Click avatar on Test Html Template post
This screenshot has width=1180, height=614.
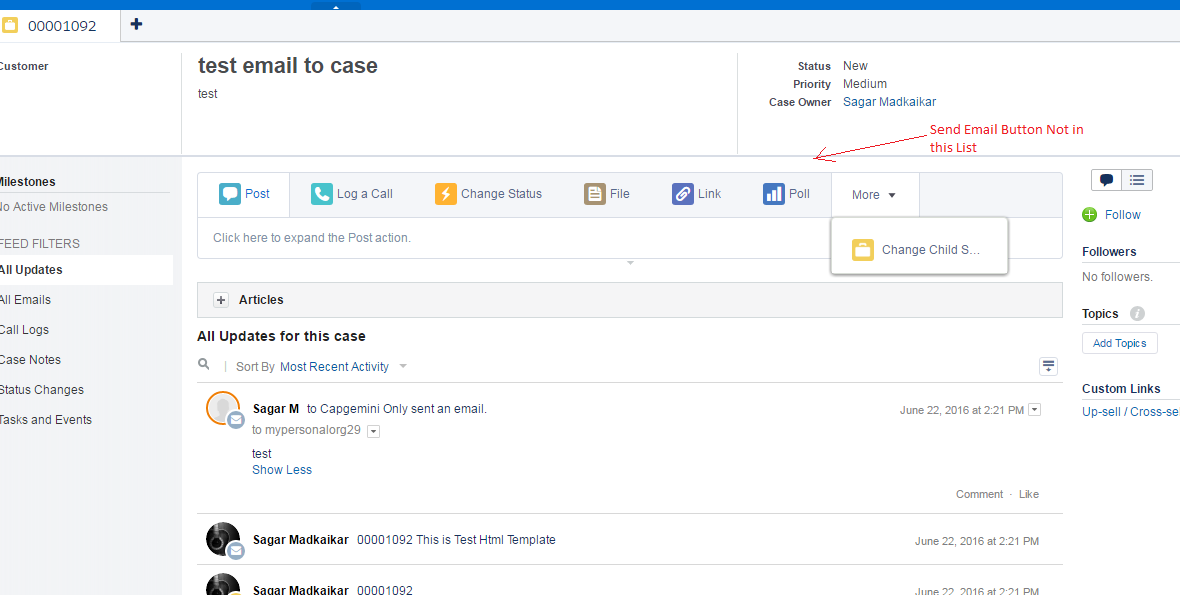[223, 539]
